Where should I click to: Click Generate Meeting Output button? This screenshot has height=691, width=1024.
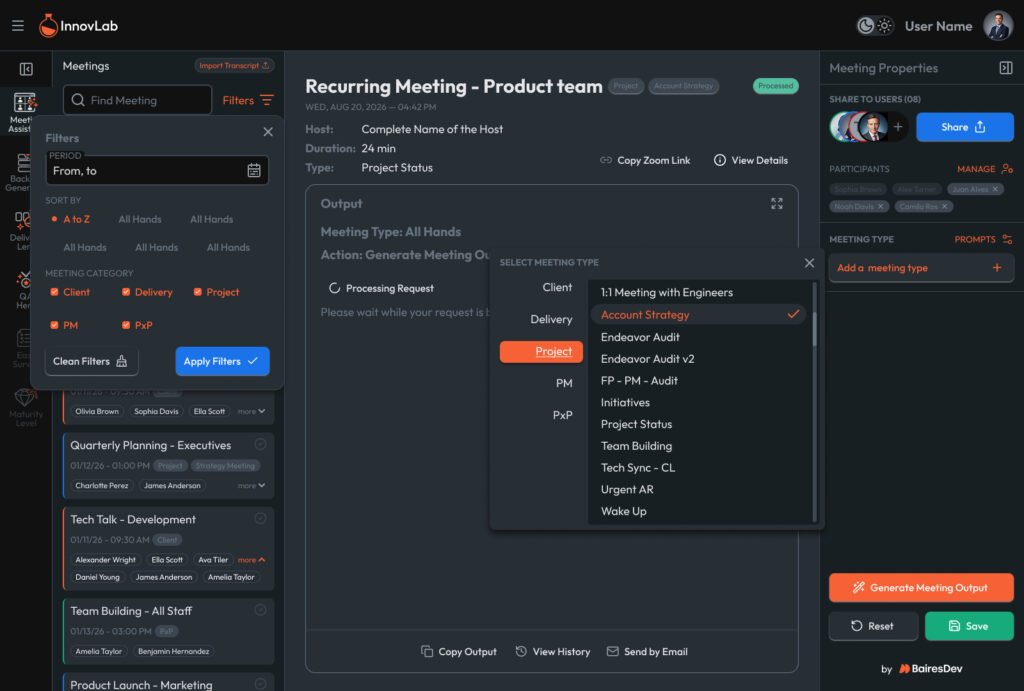pos(921,588)
